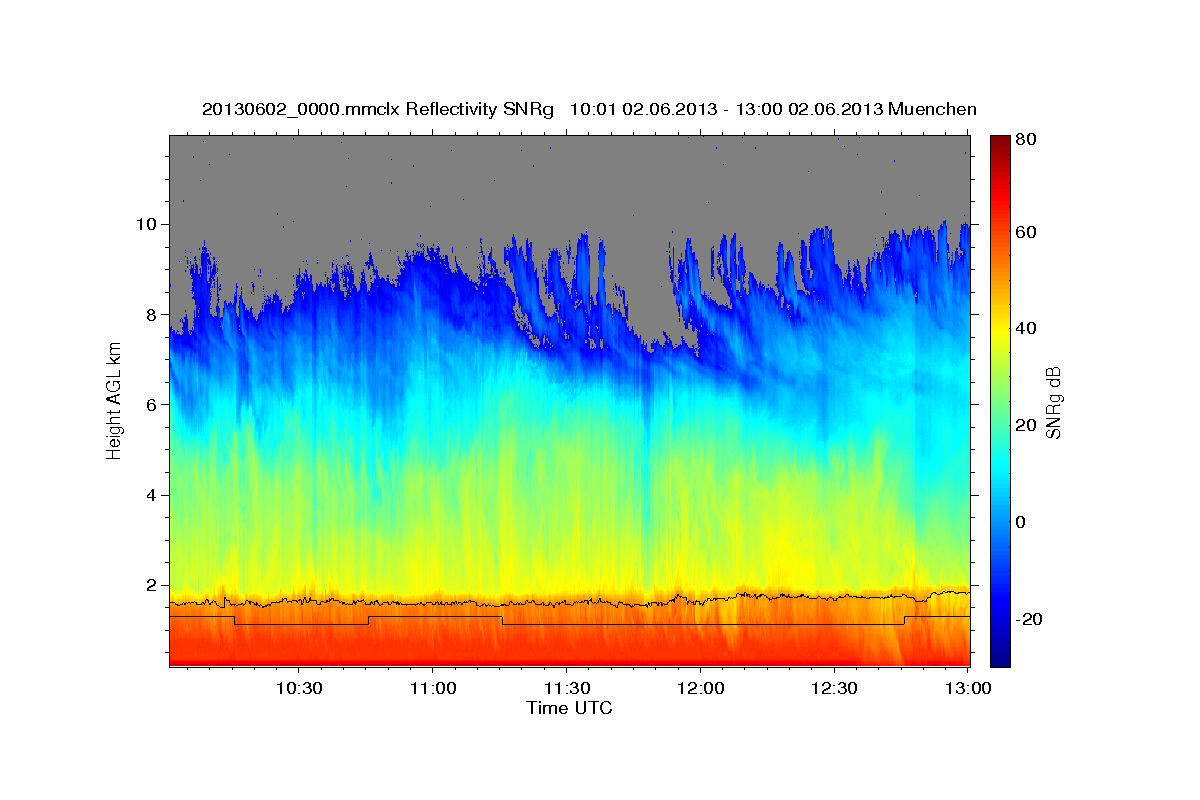Click the 'Height AGL km' axis label
Viewport: 1200px width, 800px height.
coord(114,400)
